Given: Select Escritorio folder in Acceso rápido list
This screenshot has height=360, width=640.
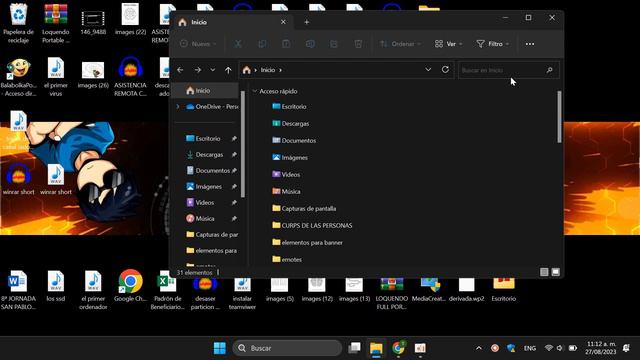Looking at the screenshot, I should (289, 107).
